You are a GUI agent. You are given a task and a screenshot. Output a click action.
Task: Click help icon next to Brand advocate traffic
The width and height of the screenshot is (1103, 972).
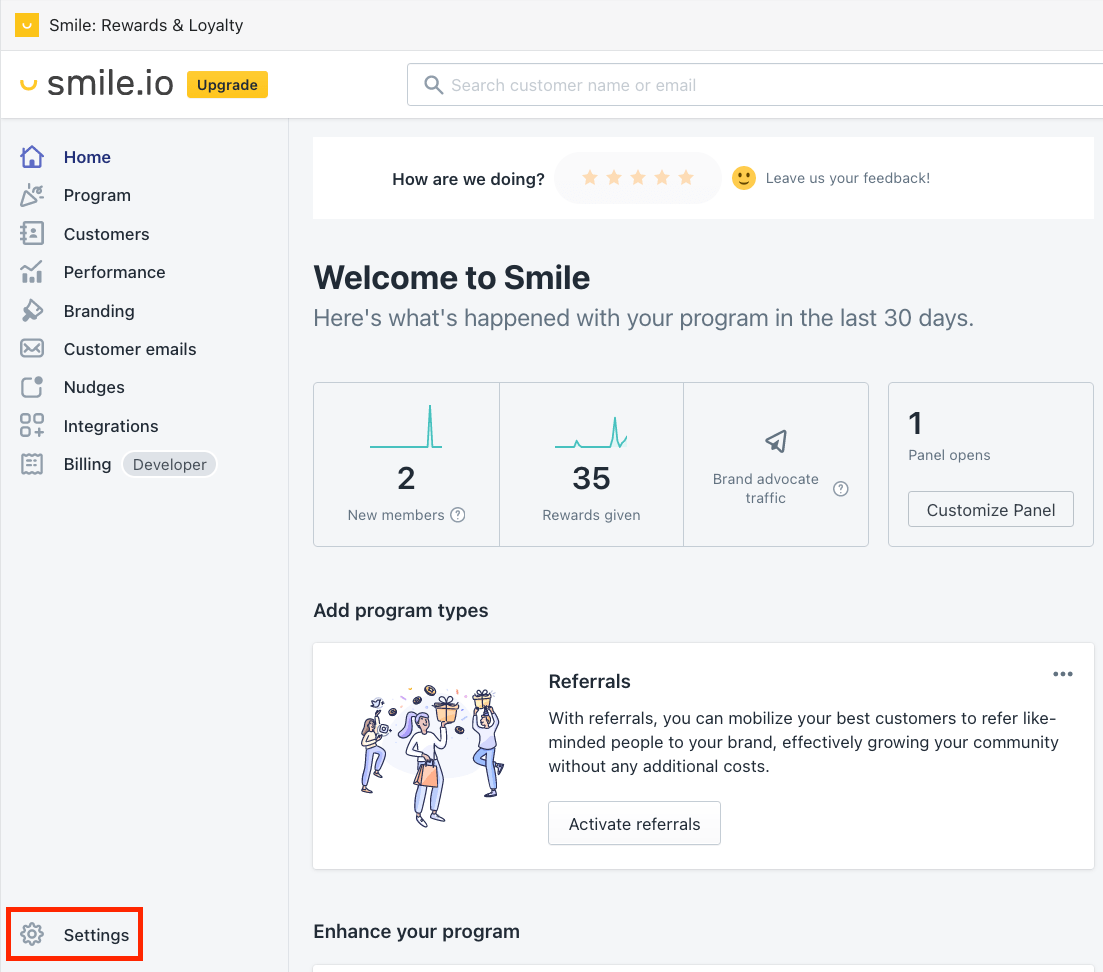[x=841, y=489]
